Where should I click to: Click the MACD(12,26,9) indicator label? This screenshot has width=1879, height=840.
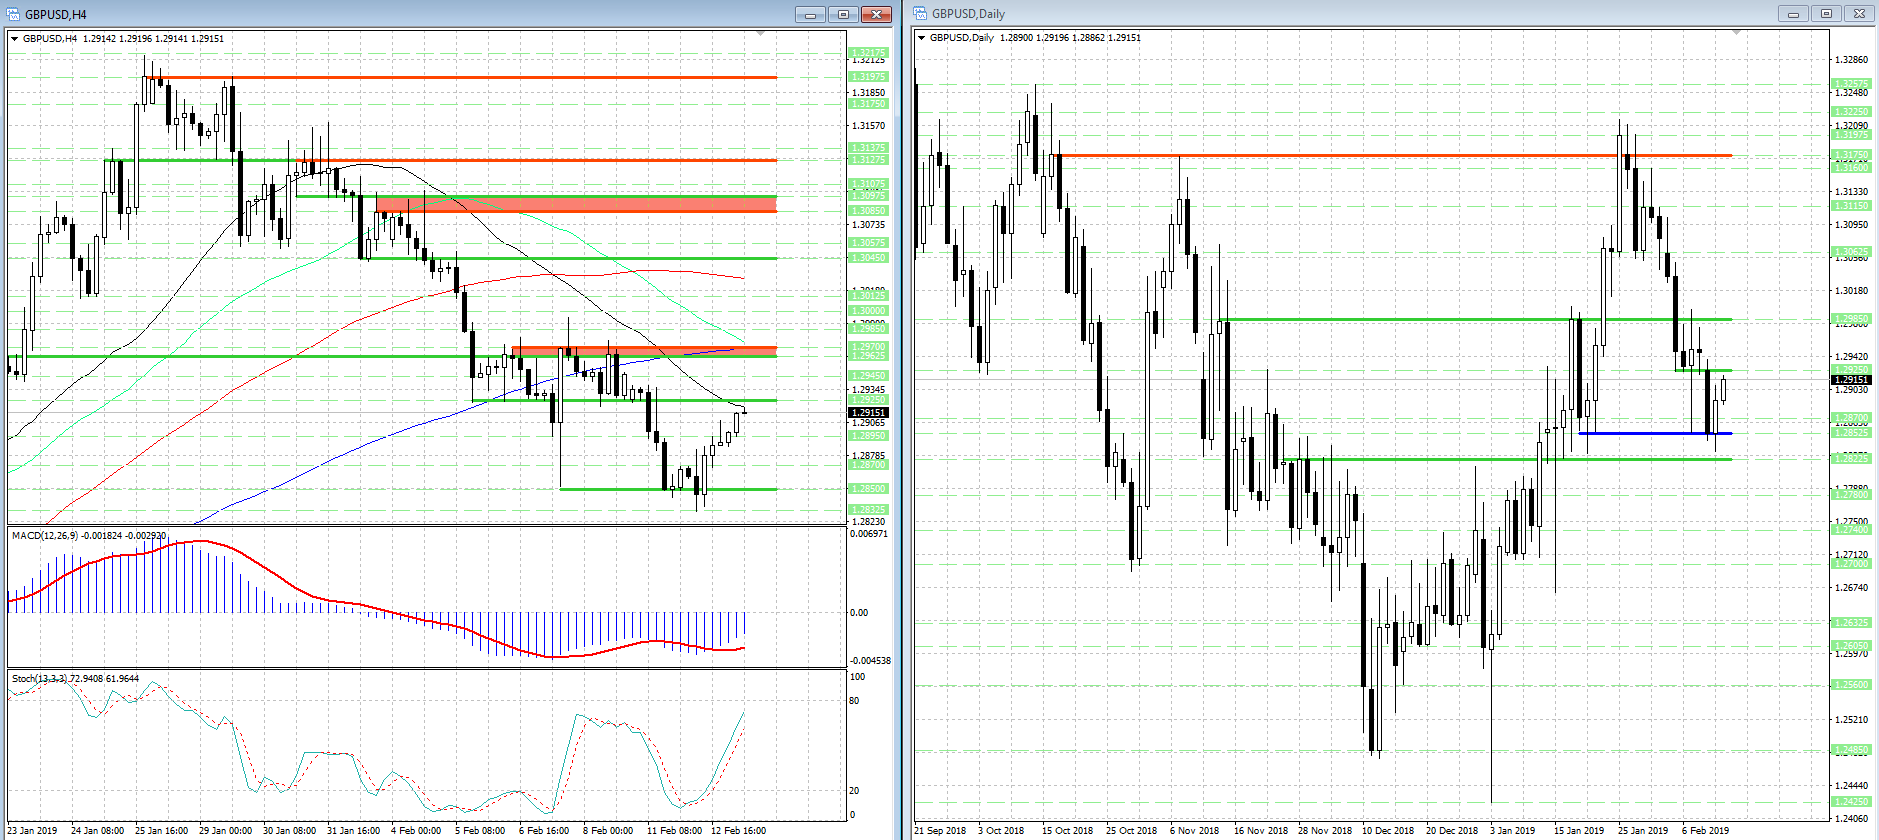pyautogui.click(x=45, y=536)
